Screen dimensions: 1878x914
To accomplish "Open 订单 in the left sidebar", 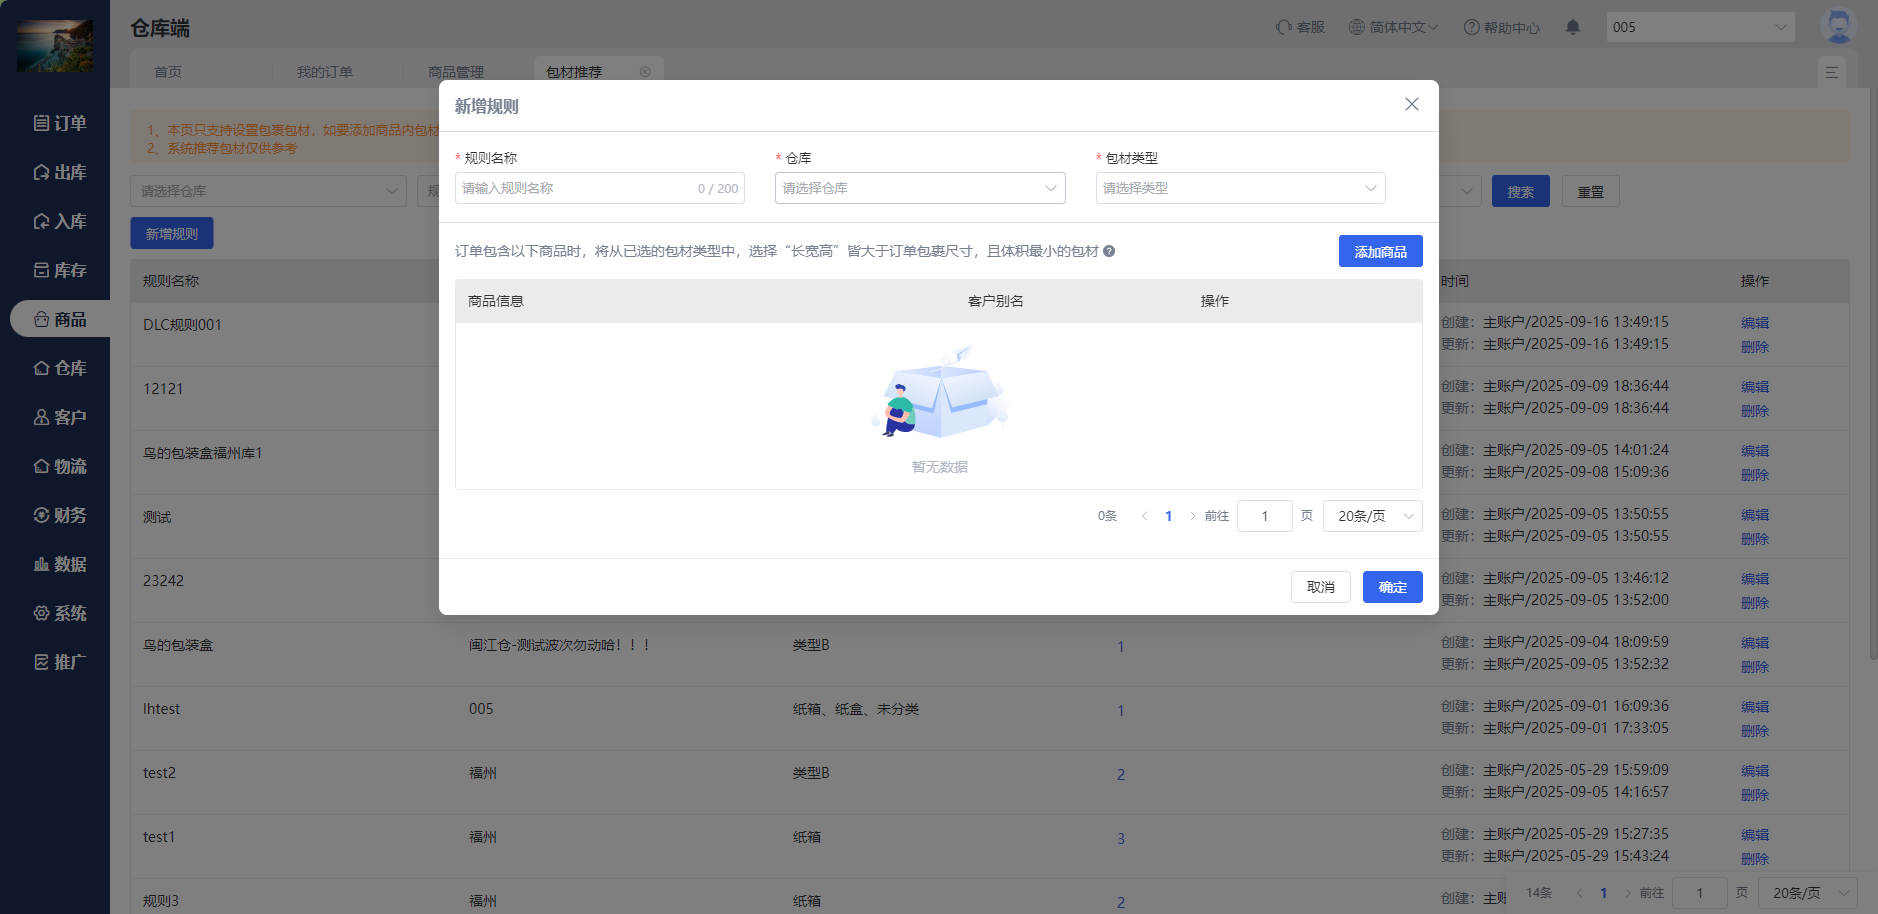I will 60,123.
